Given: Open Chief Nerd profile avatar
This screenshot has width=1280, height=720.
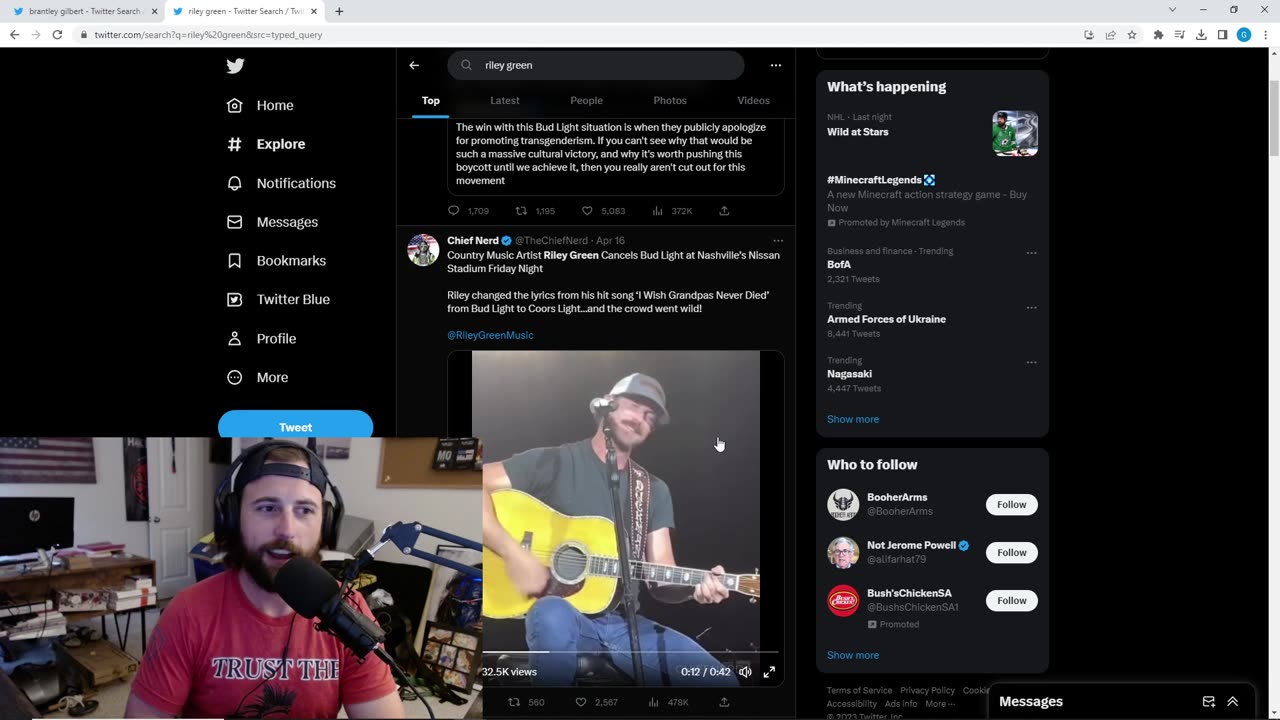Looking at the screenshot, I should (x=423, y=250).
